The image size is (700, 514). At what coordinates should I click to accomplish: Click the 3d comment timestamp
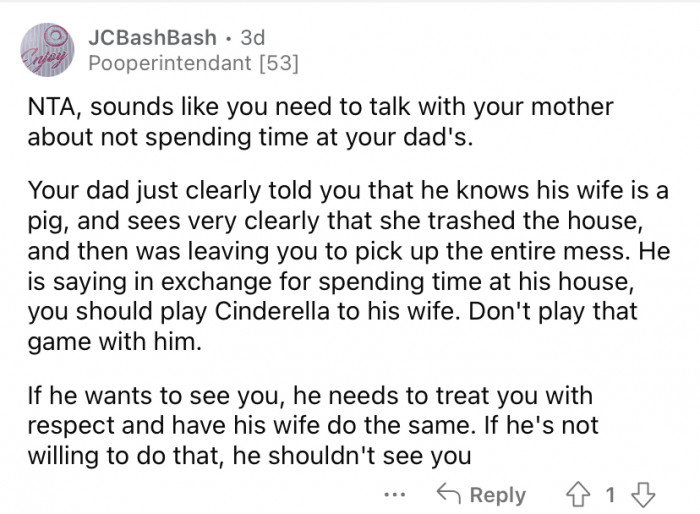point(253,38)
